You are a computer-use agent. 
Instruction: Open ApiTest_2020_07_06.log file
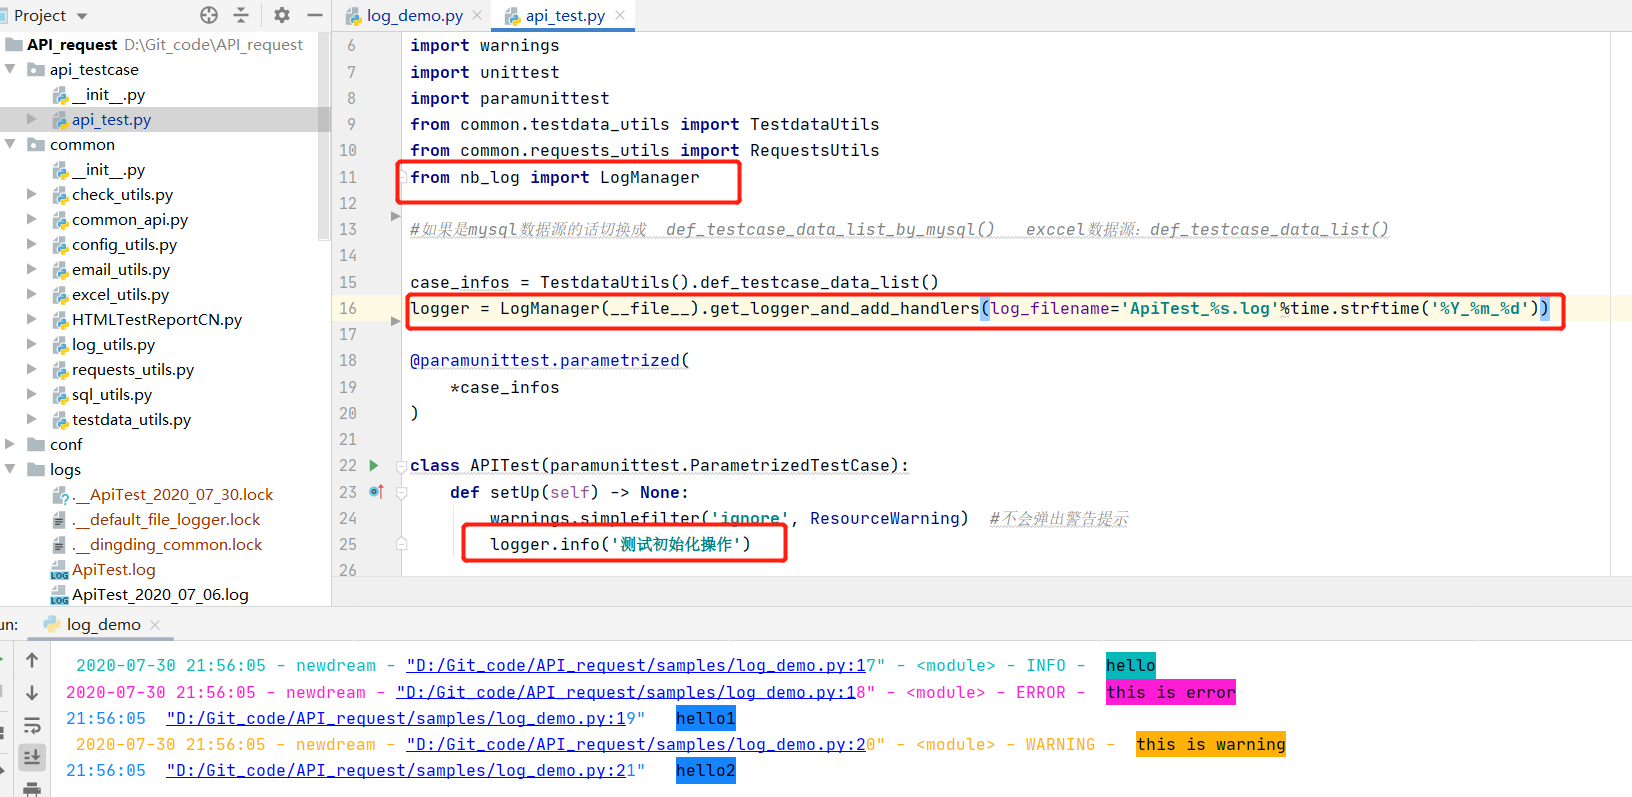click(x=160, y=594)
